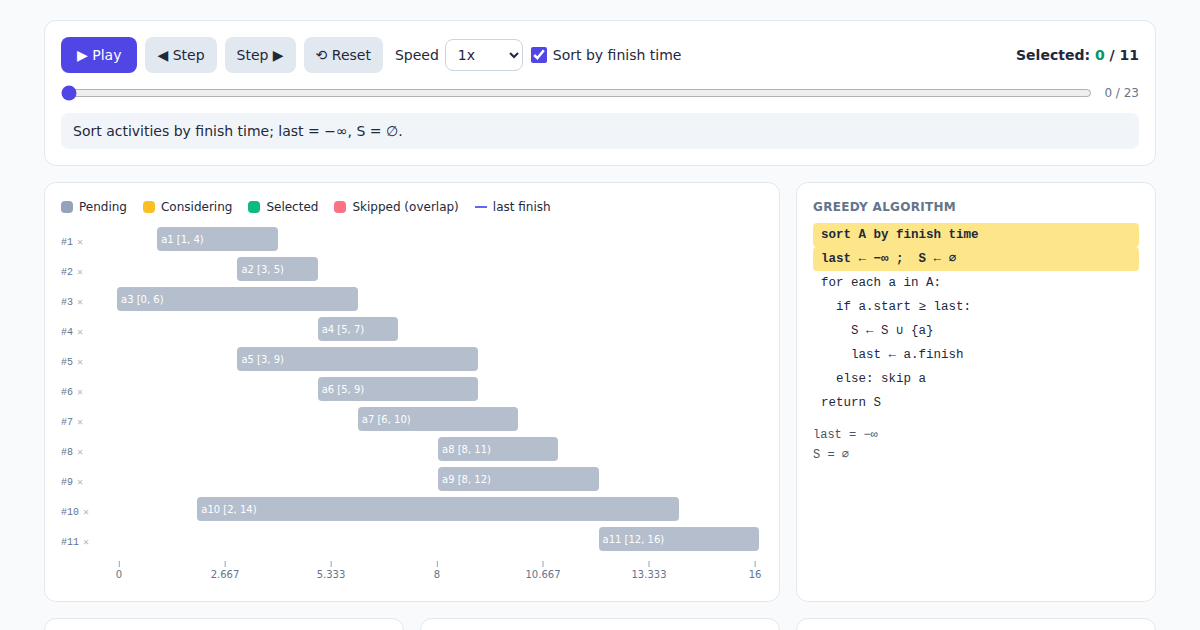This screenshot has height=630, width=1200.
Task: Click the 'return S' code line
Action: click(x=976, y=403)
